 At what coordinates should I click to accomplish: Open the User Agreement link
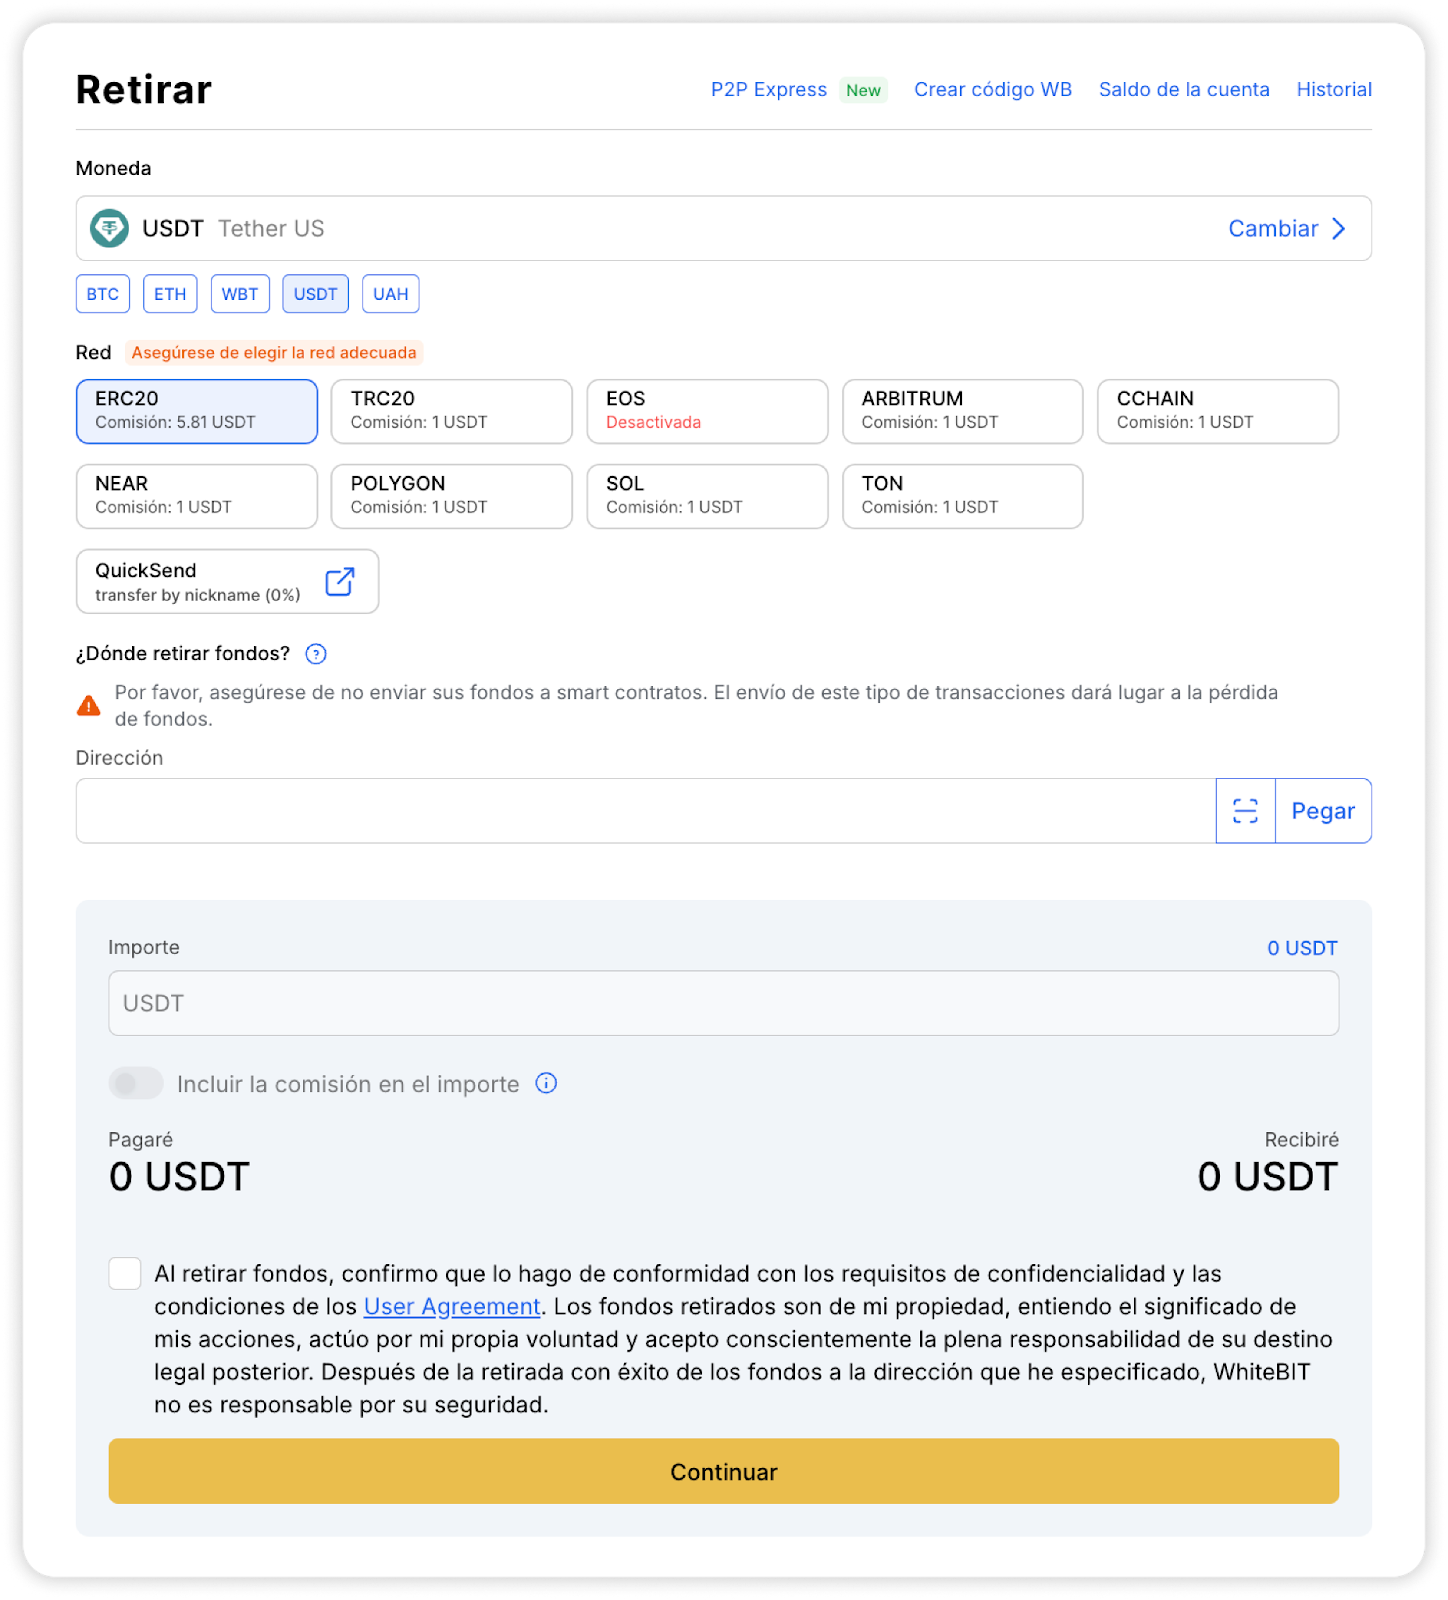[x=452, y=1306]
